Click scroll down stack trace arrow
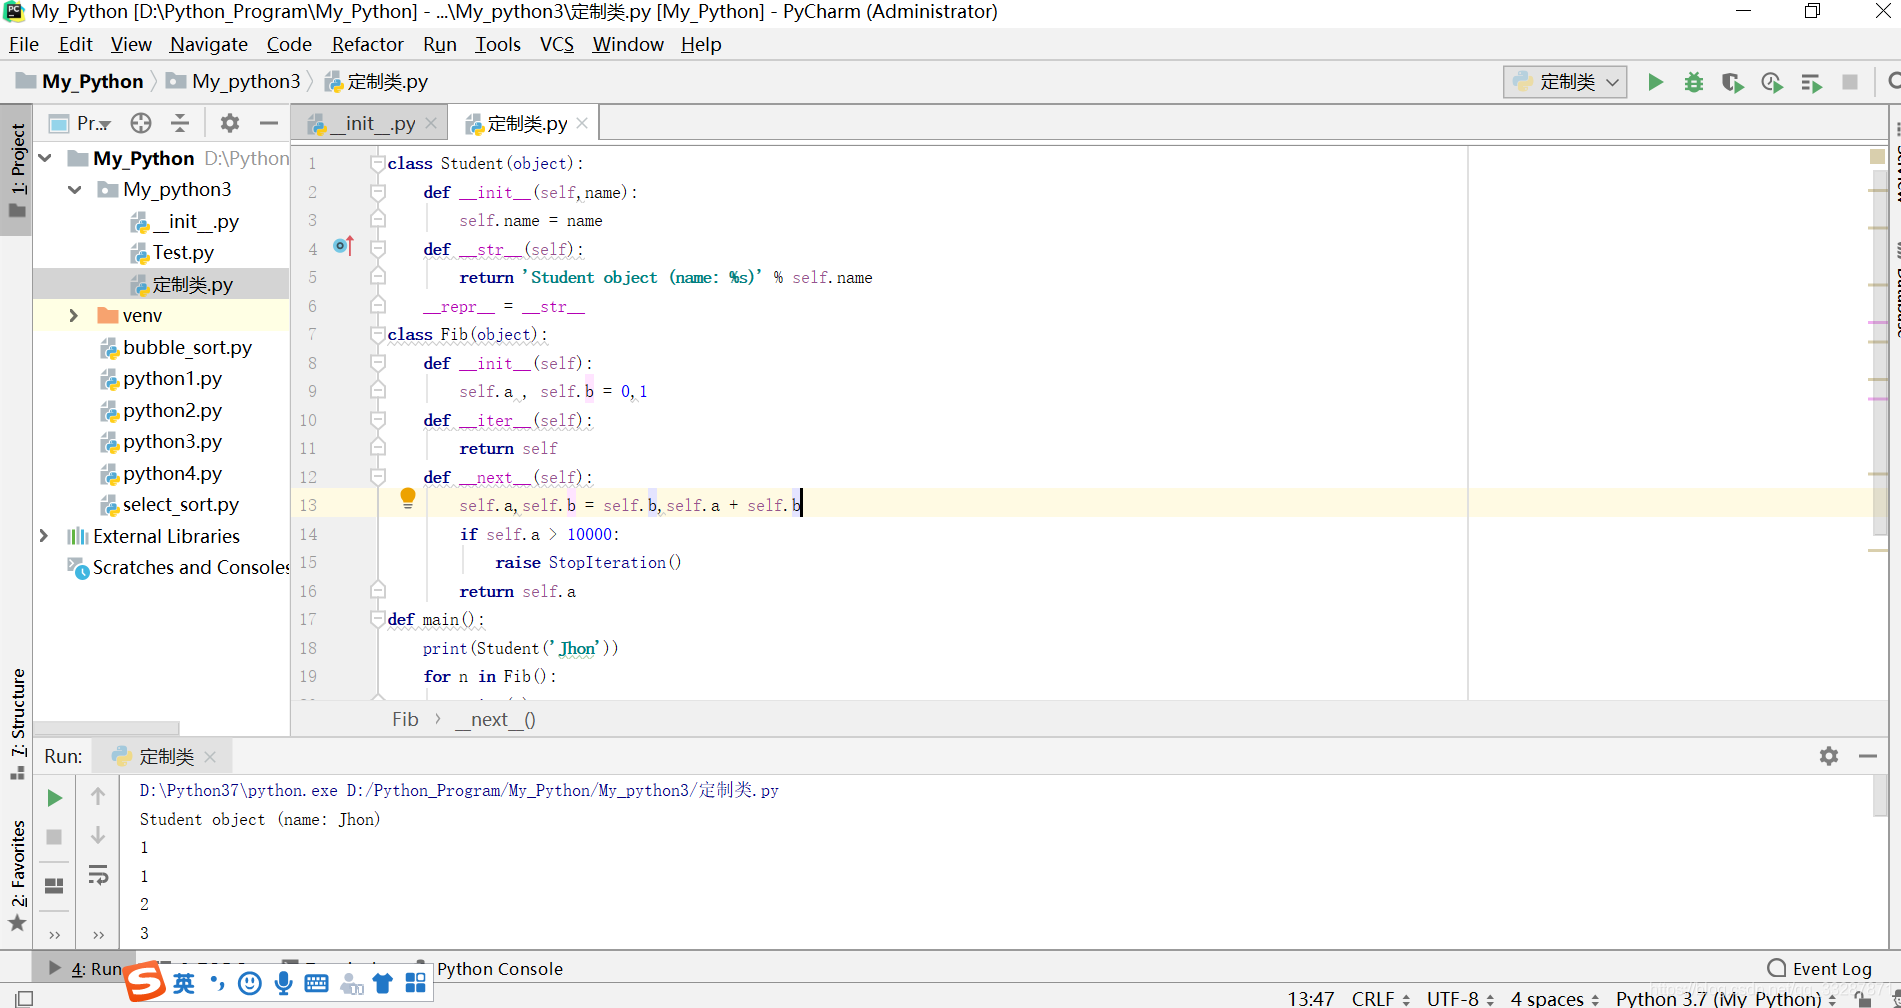This screenshot has width=1901, height=1008. [98, 835]
